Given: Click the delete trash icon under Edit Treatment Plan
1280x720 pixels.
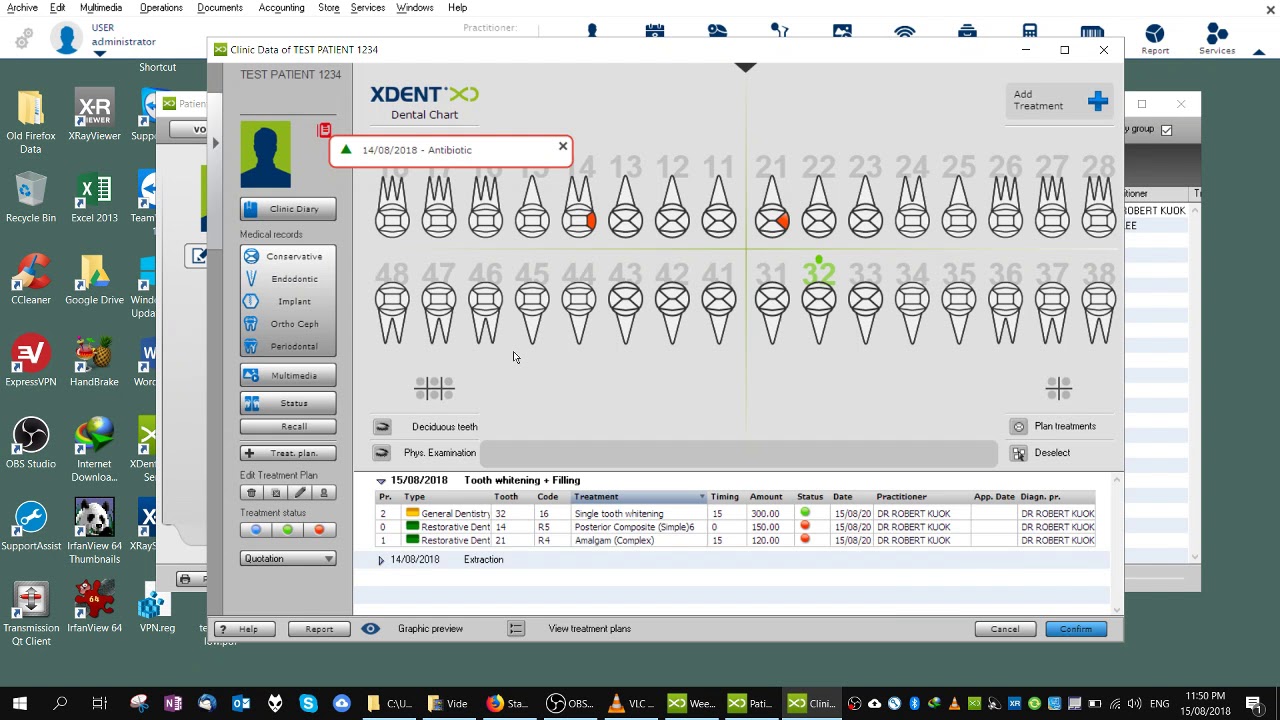Looking at the screenshot, I should point(252,493).
